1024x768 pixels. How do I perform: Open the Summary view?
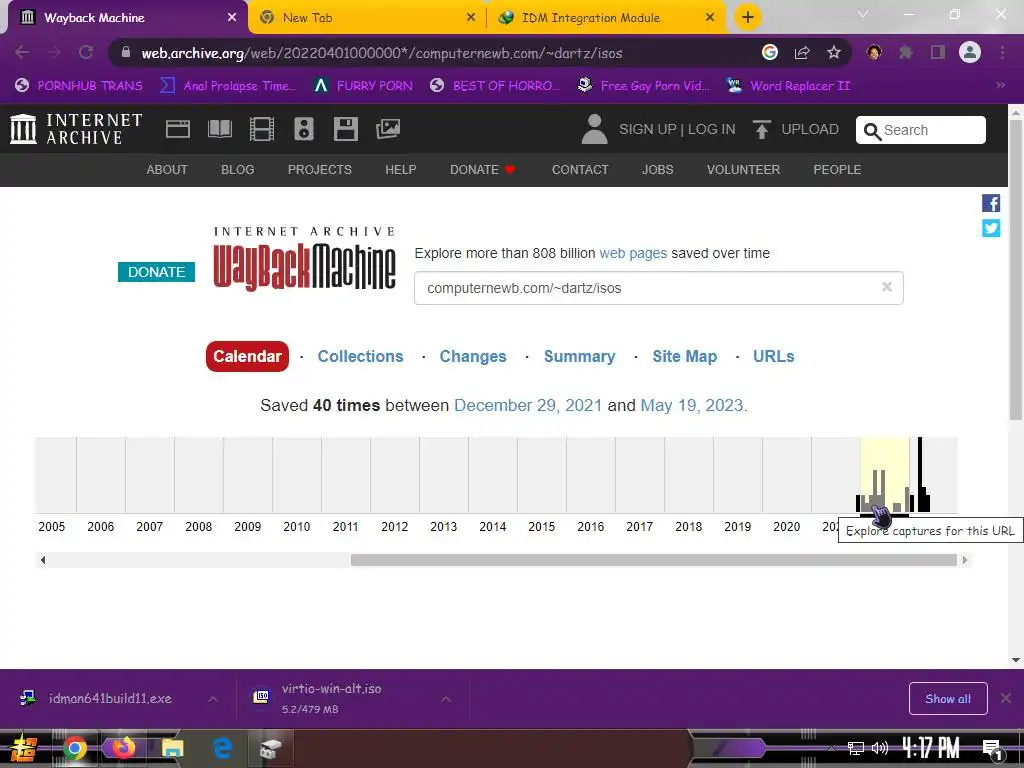(x=579, y=356)
